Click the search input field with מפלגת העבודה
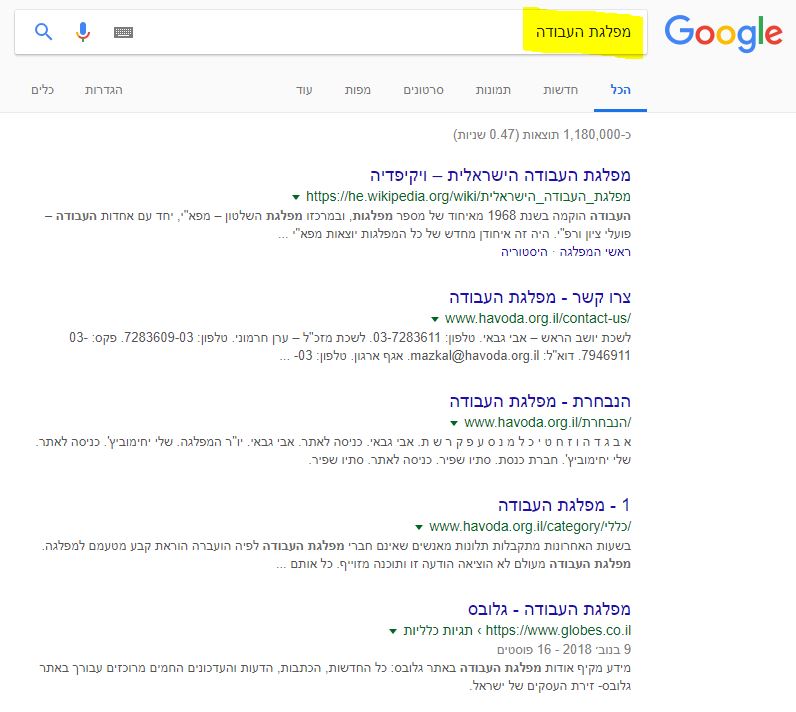This screenshot has height=712, width=796. [331, 32]
